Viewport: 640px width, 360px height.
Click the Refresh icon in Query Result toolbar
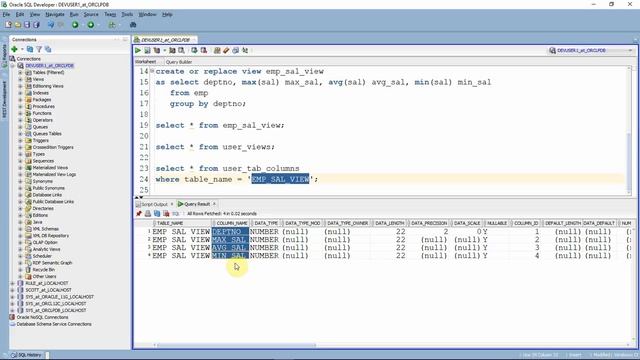(157, 213)
